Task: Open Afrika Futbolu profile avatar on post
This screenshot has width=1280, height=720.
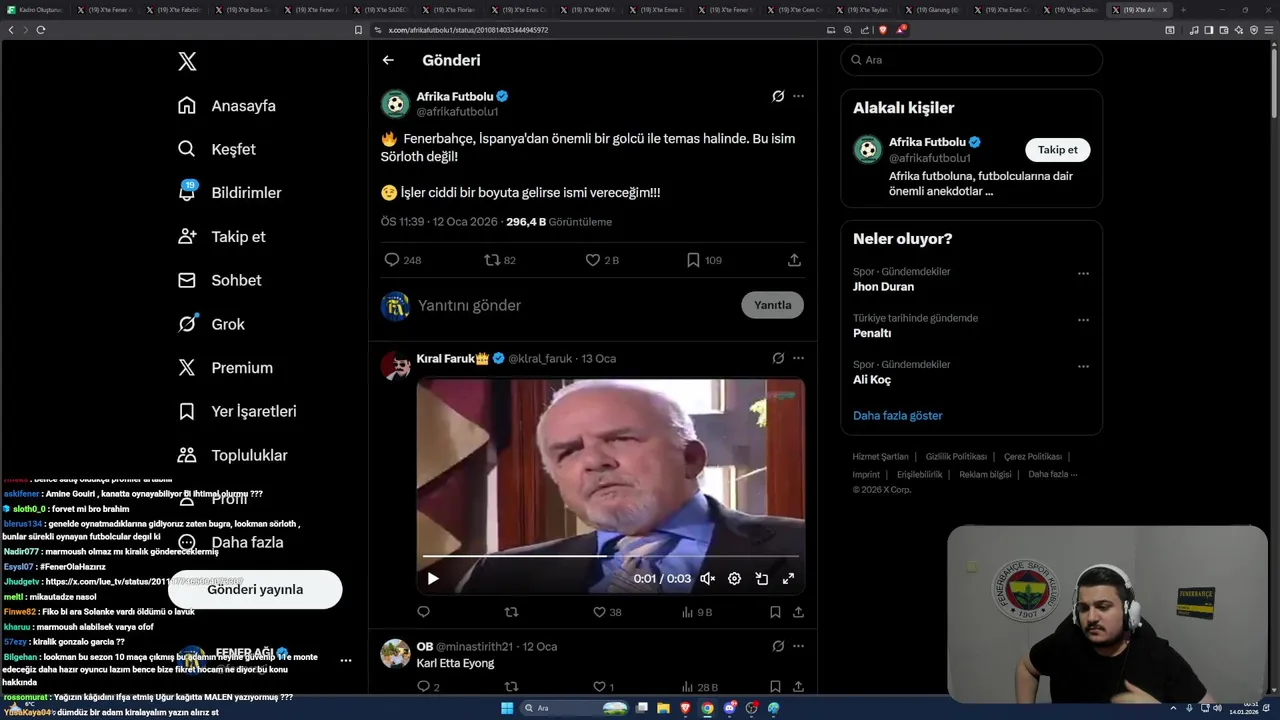Action: [395, 104]
